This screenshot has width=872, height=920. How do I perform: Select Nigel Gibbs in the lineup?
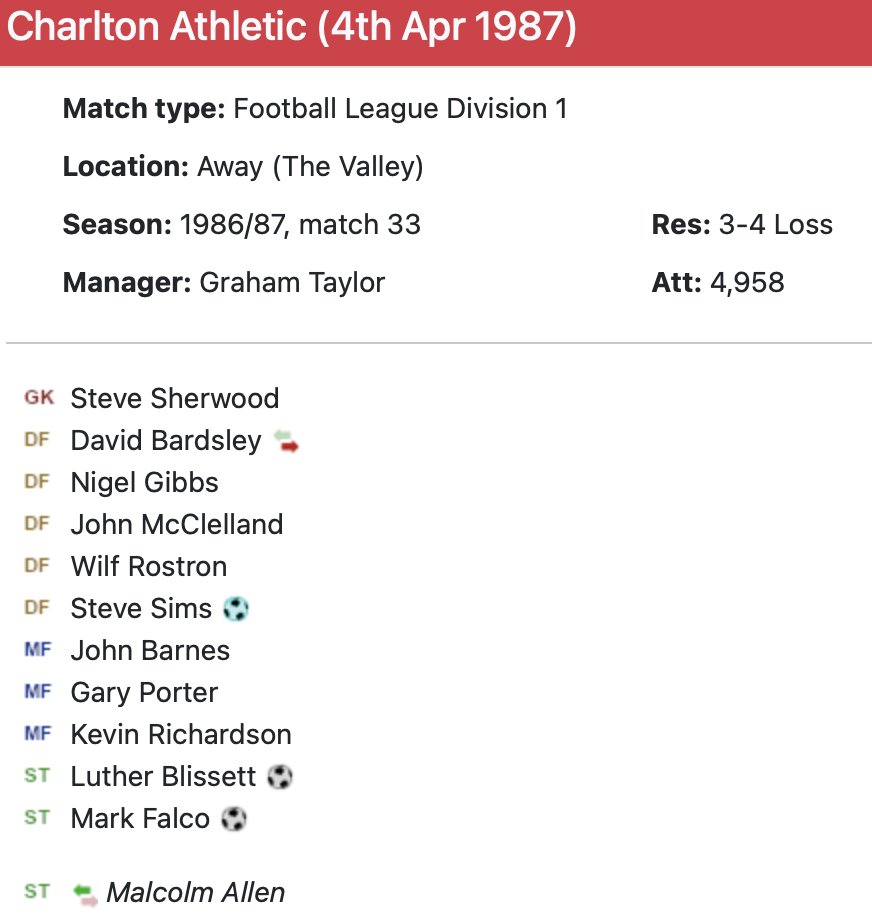click(x=145, y=483)
